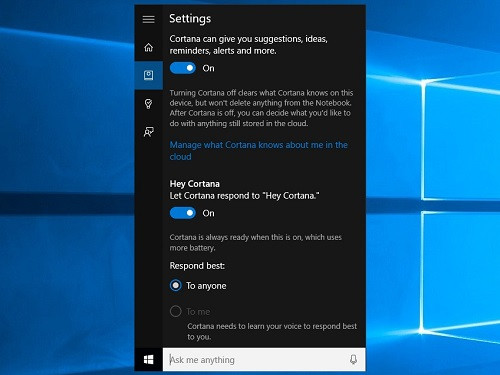Click the Windows Start button
The height and width of the screenshot is (375, 500).
(149, 359)
